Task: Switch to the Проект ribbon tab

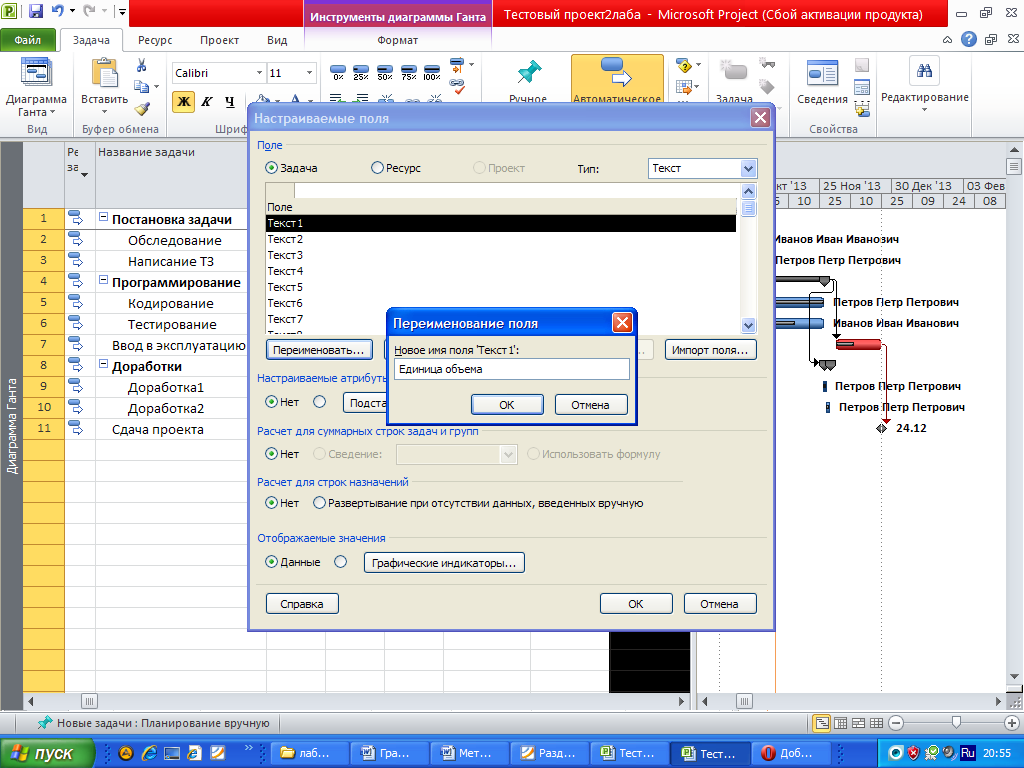Action: 219,40
